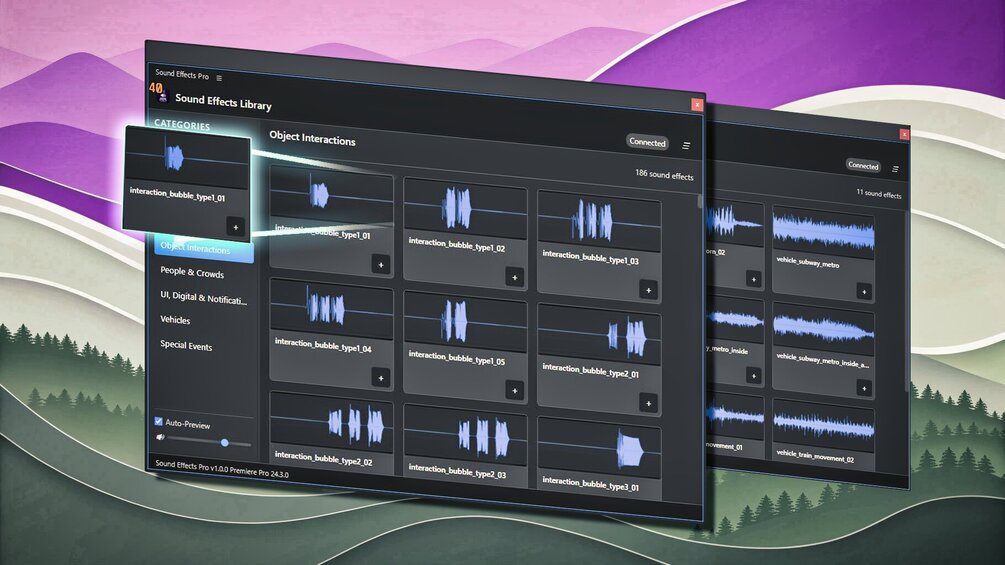Preview interaction_bubble_type2_03 waveform
The width and height of the screenshot is (1005, 565).
coord(465,435)
